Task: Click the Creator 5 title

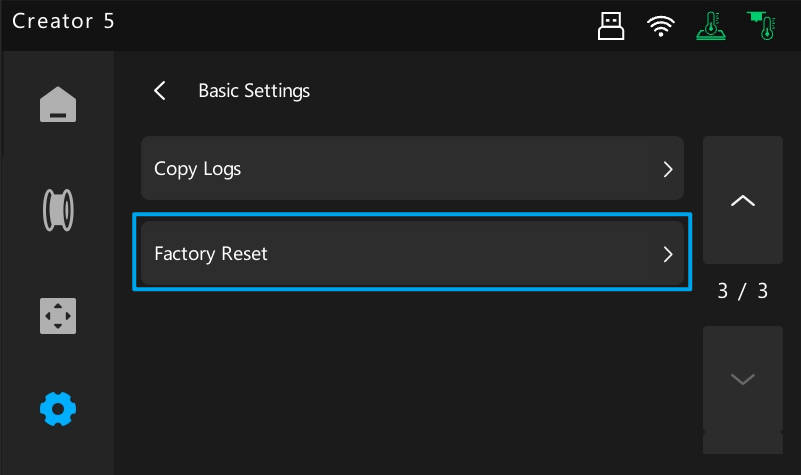Action: coord(63,21)
